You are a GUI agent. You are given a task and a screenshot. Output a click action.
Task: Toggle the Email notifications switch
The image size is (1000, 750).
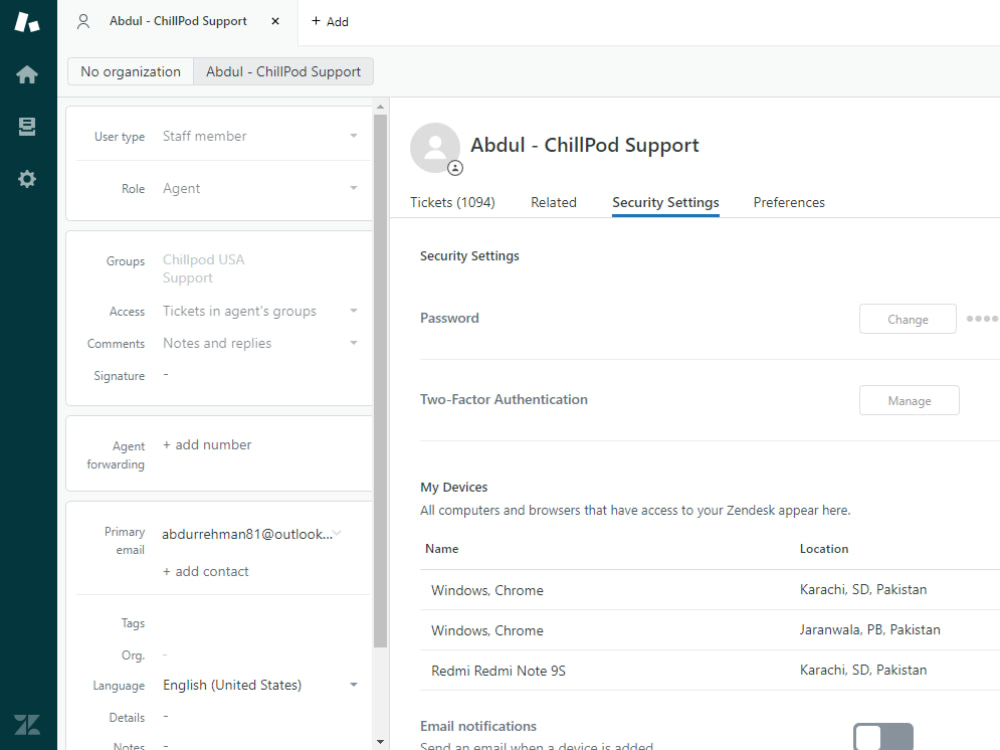[x=883, y=737]
